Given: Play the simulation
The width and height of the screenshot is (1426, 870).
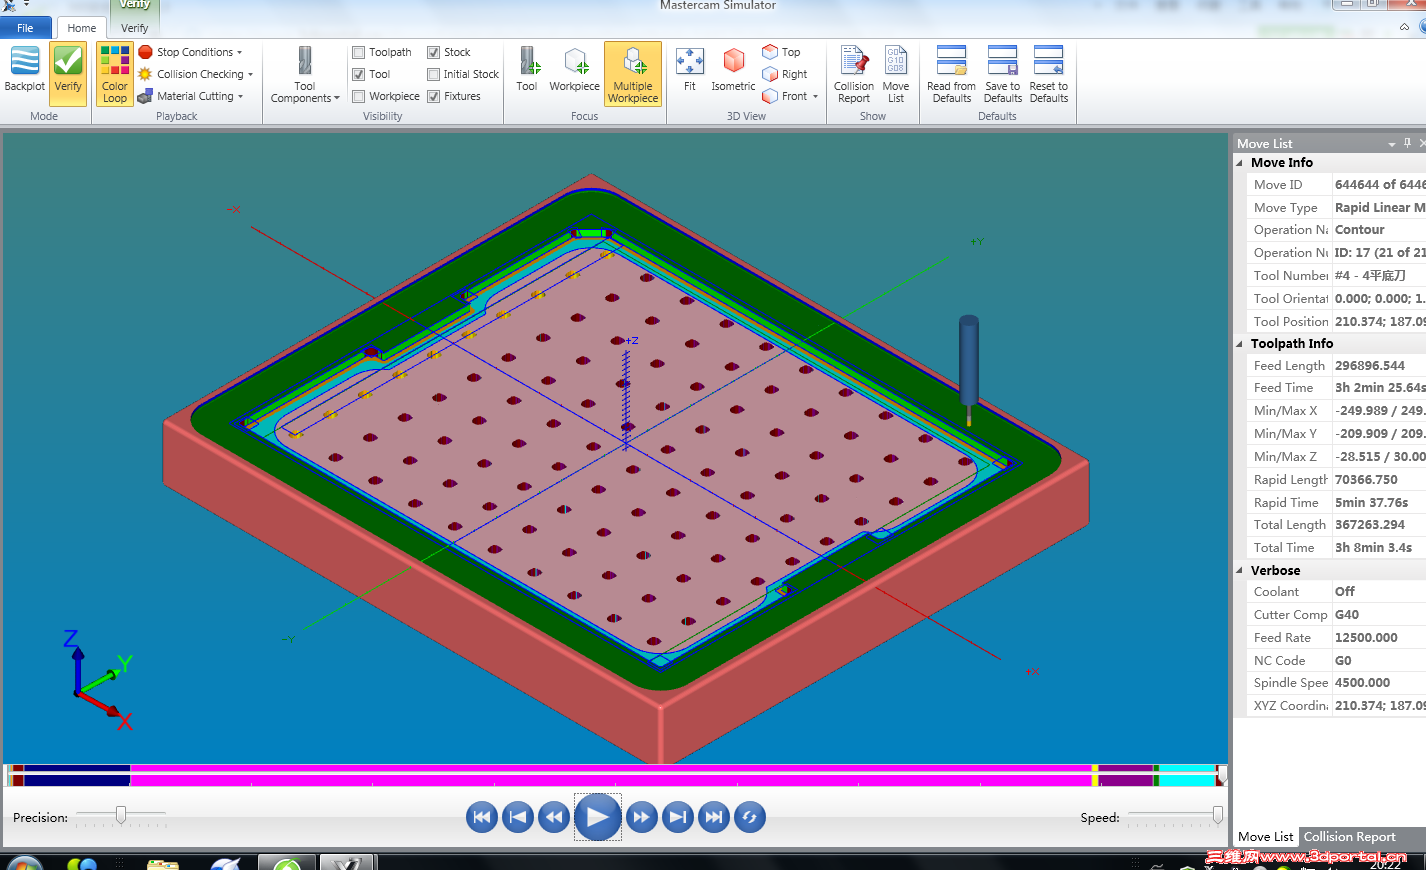Looking at the screenshot, I should pos(597,817).
